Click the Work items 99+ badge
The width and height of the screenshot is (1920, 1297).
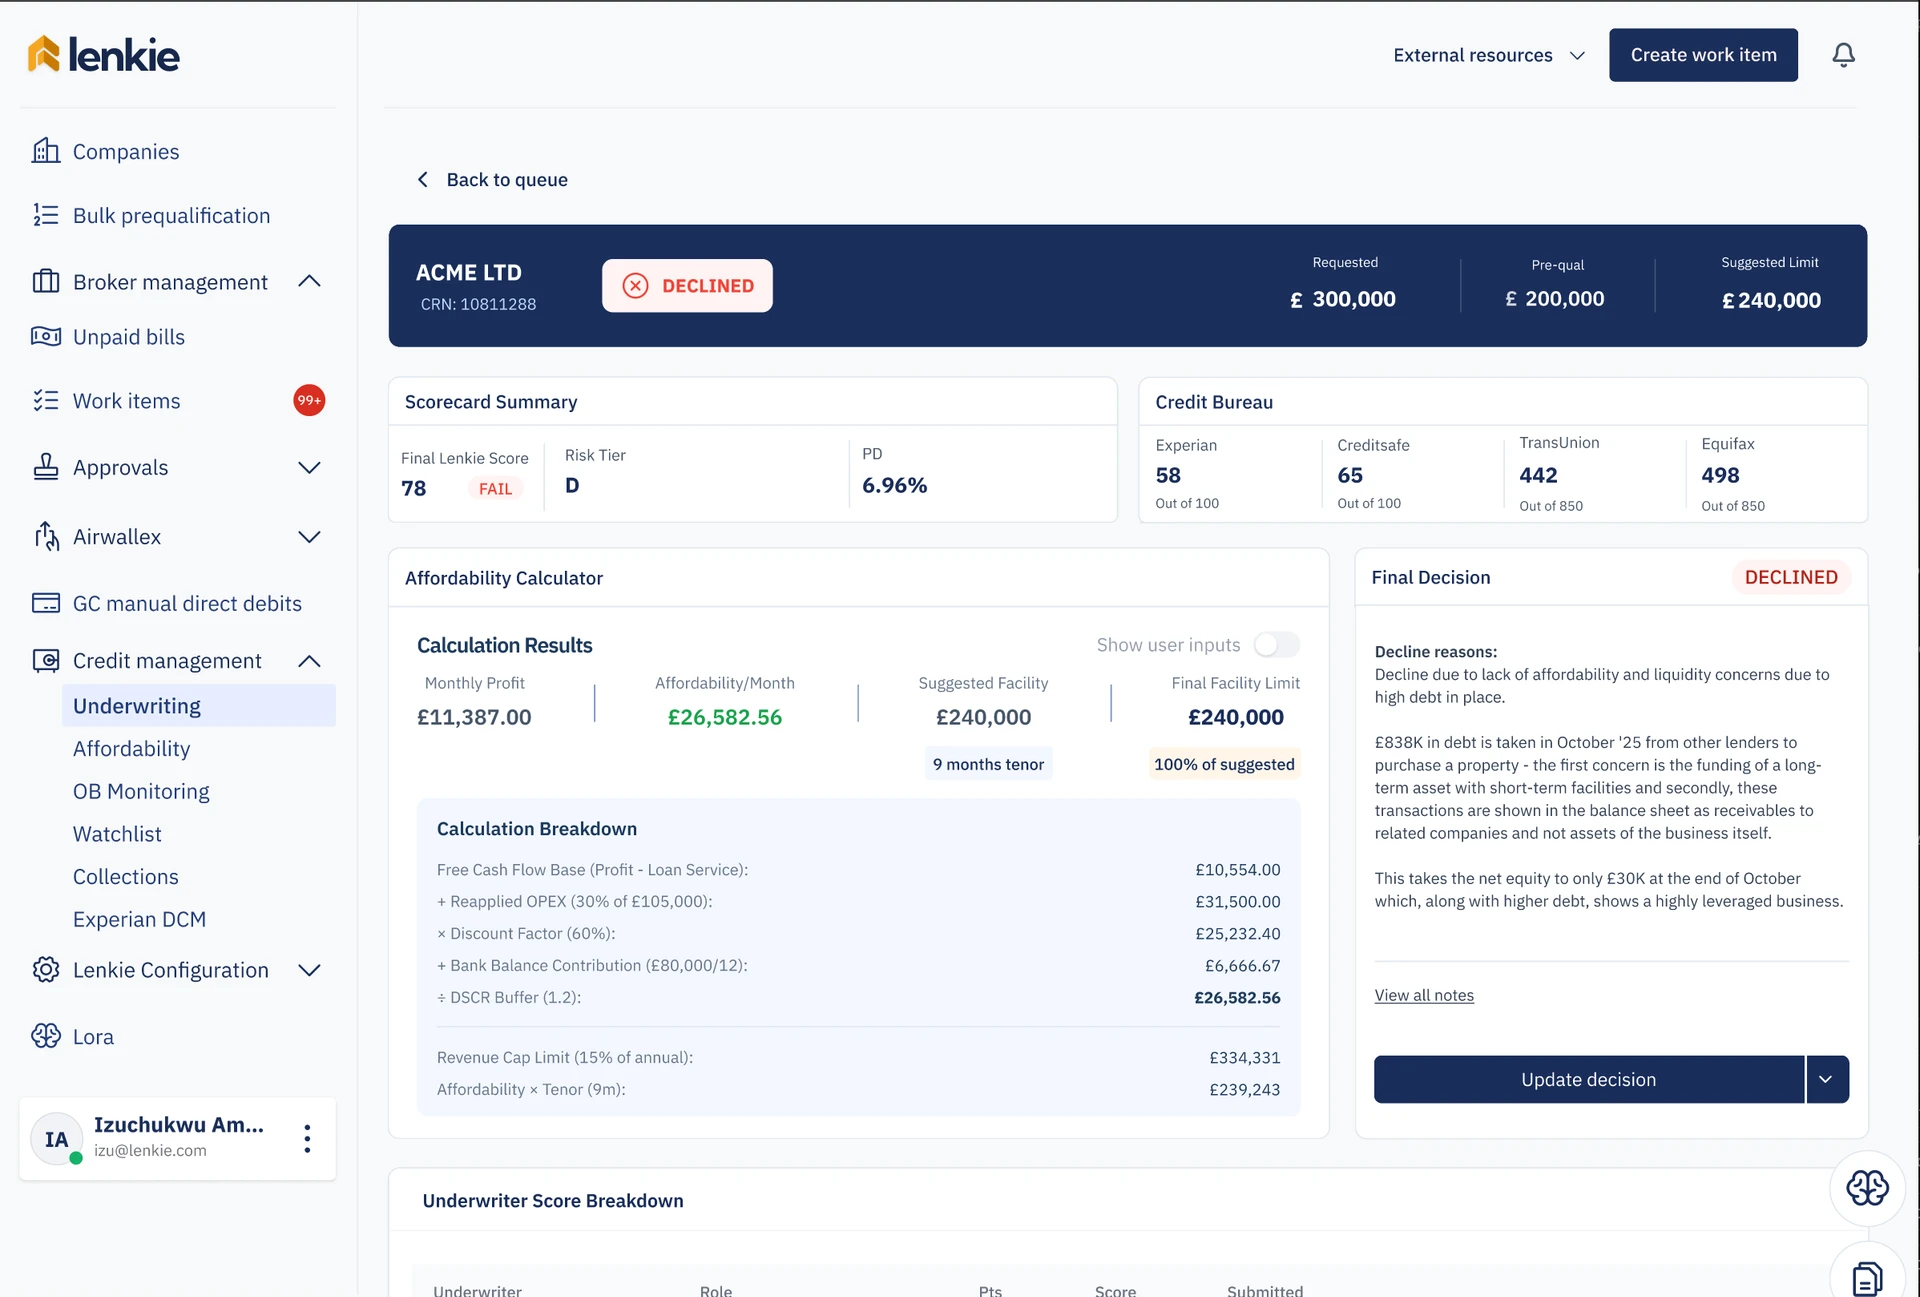pyautogui.click(x=309, y=400)
